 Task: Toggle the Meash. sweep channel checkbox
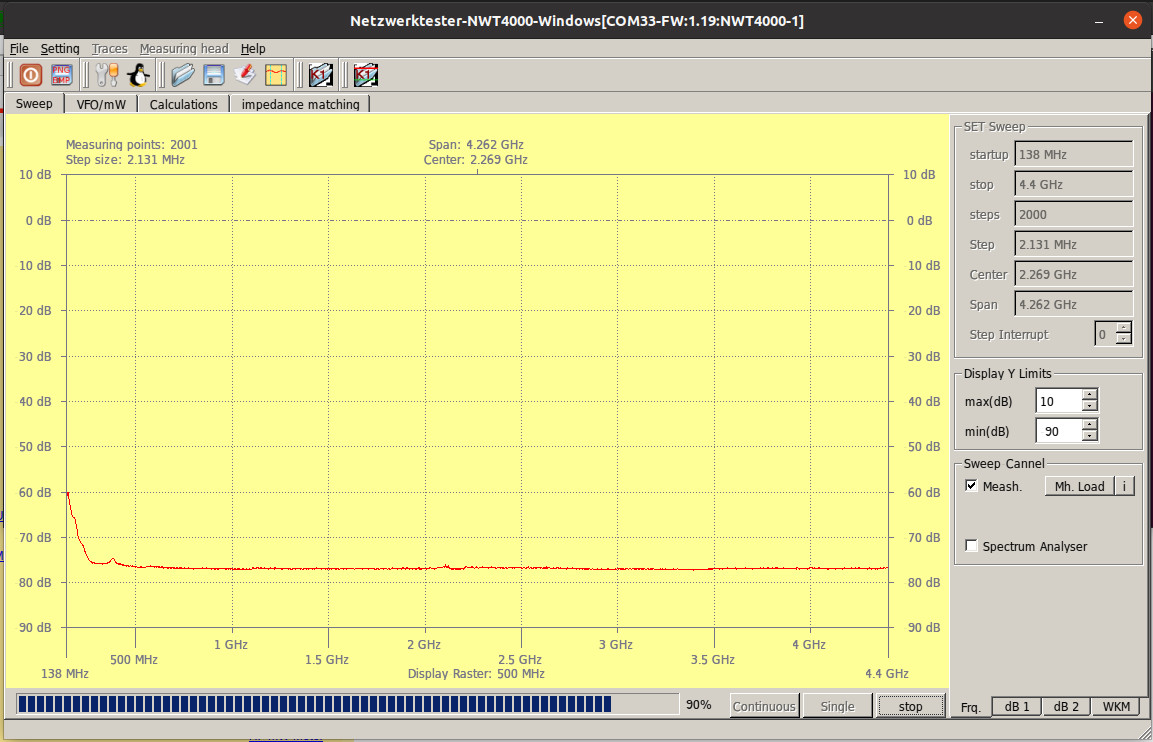point(971,486)
